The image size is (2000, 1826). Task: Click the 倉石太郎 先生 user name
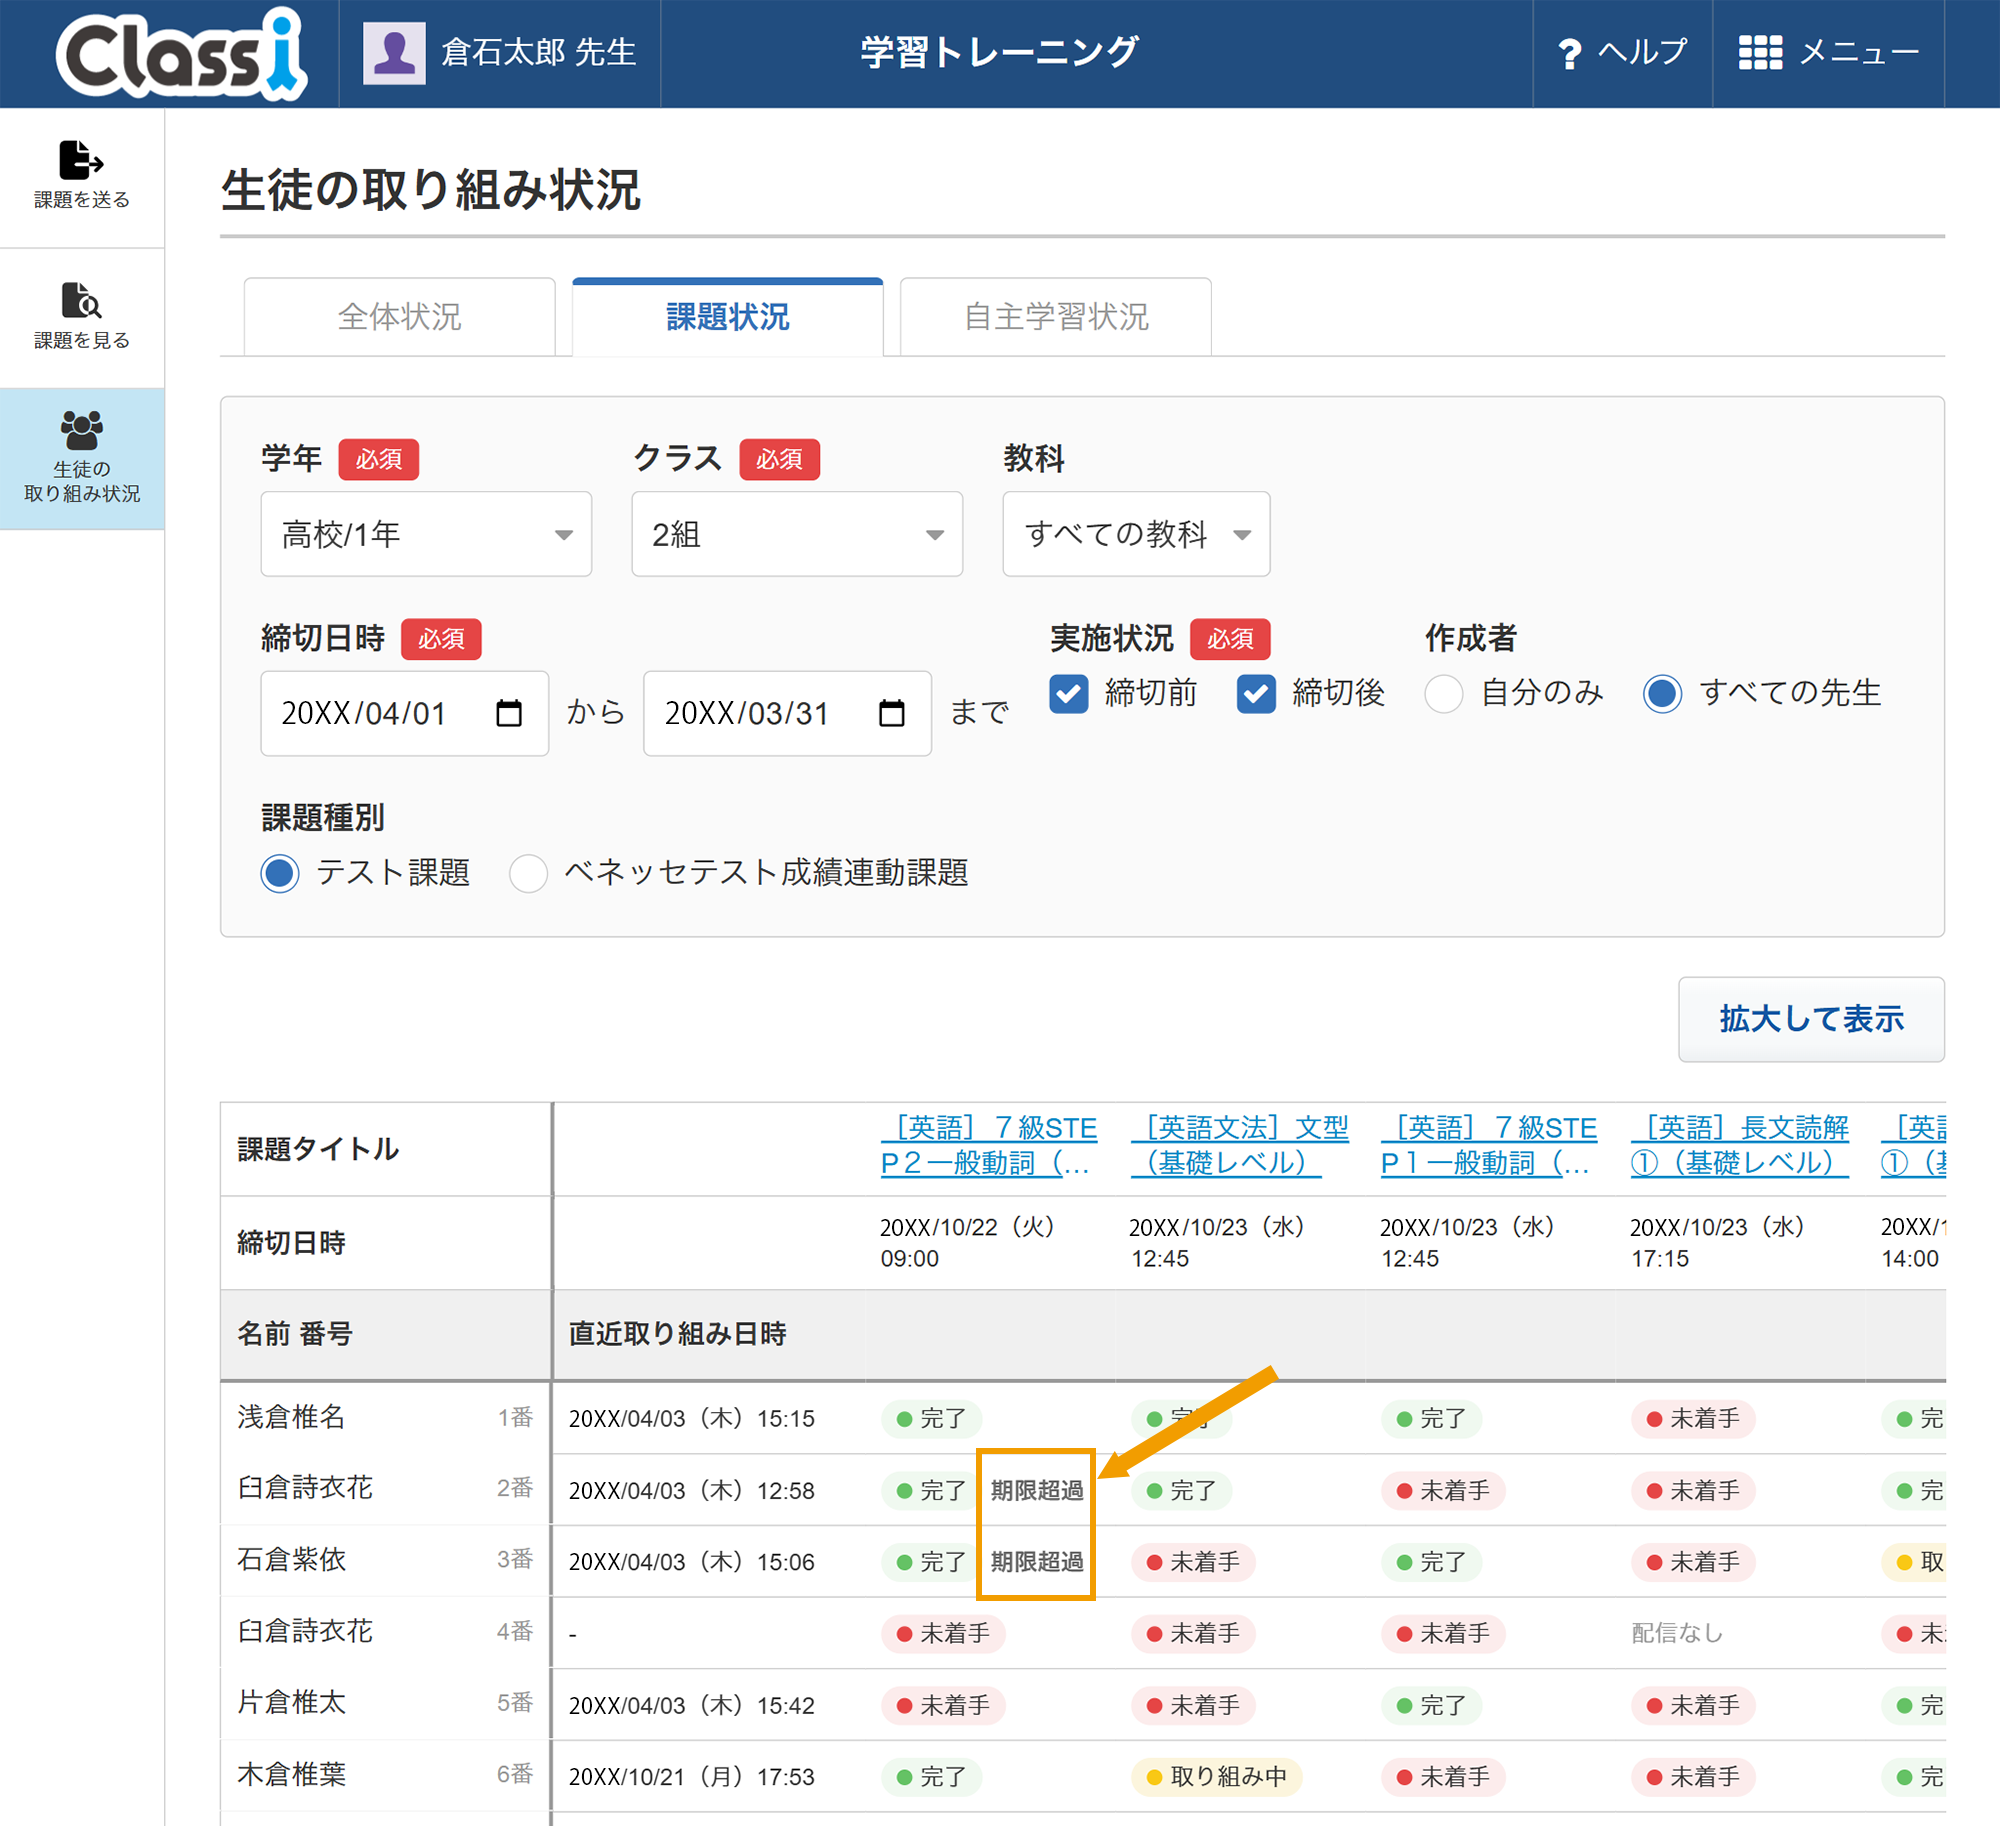coord(539,53)
